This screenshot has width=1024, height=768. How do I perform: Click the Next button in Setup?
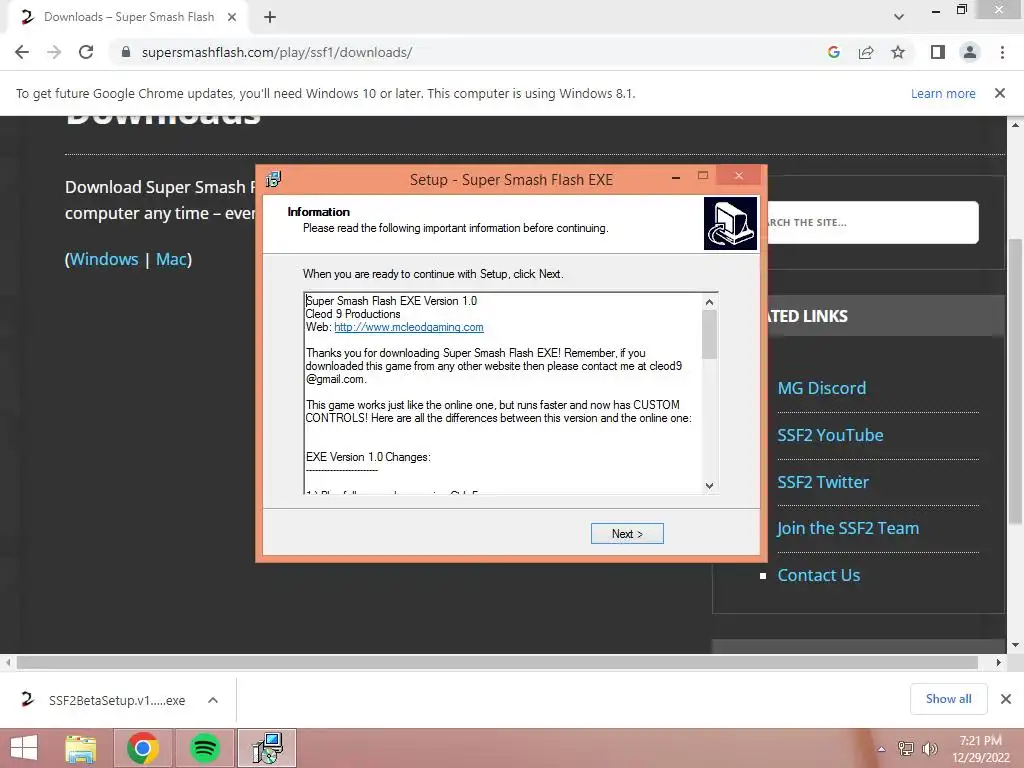[x=627, y=534]
